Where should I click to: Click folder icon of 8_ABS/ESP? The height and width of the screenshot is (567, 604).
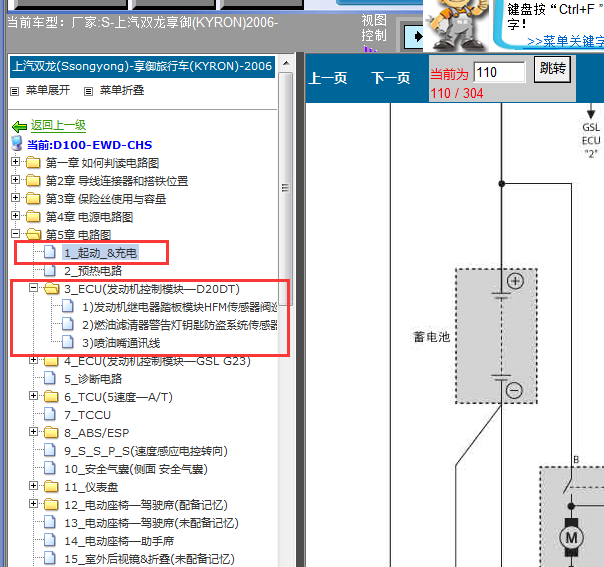[51, 433]
